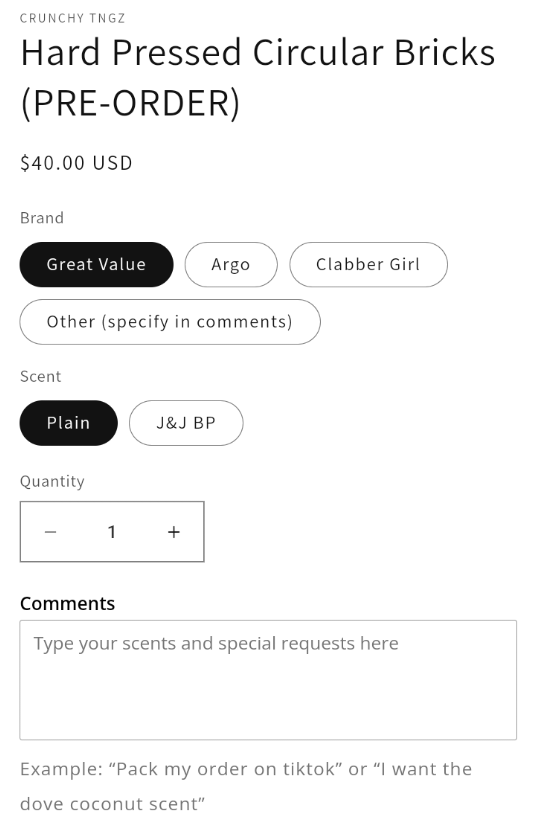The image size is (536, 822).
Task: Select the J&J BP scent
Action: 186,423
